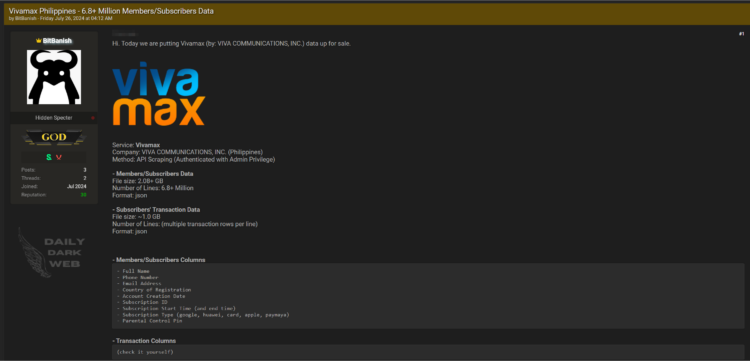
Task: Click the crown icon beside BitBanish
Action: [39, 41]
